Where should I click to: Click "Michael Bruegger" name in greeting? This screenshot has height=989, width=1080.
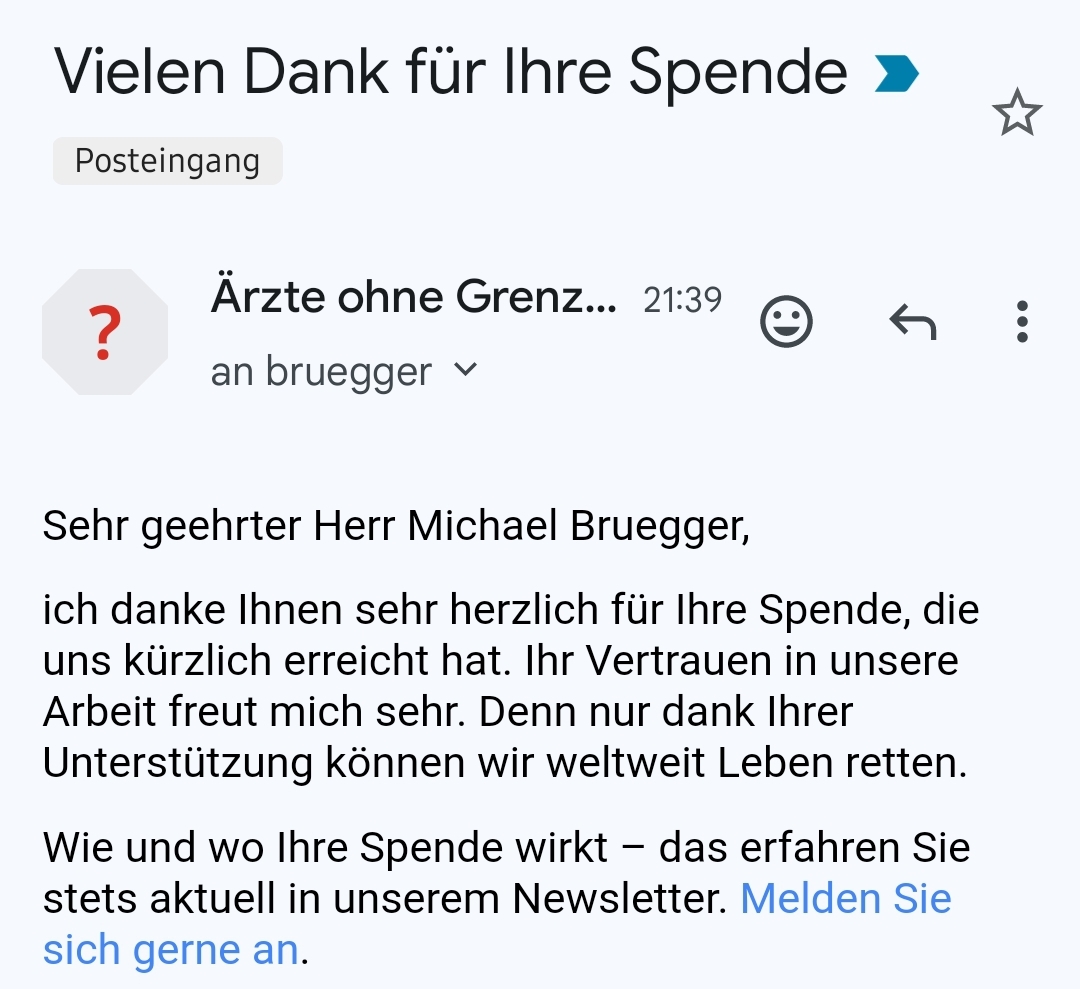(x=577, y=527)
